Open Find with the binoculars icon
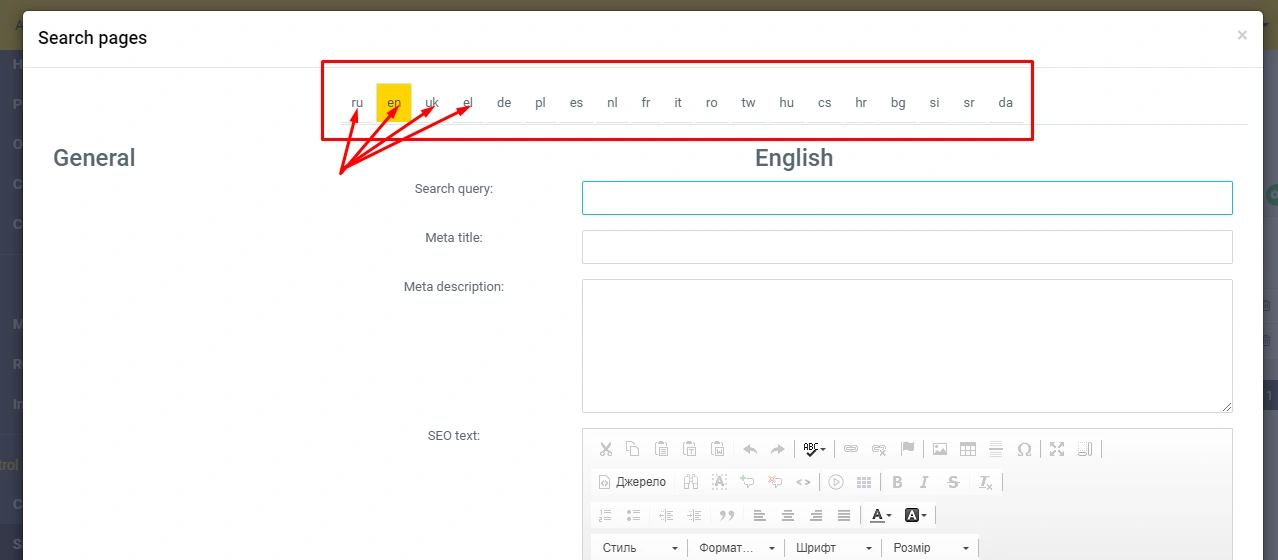 [691, 482]
